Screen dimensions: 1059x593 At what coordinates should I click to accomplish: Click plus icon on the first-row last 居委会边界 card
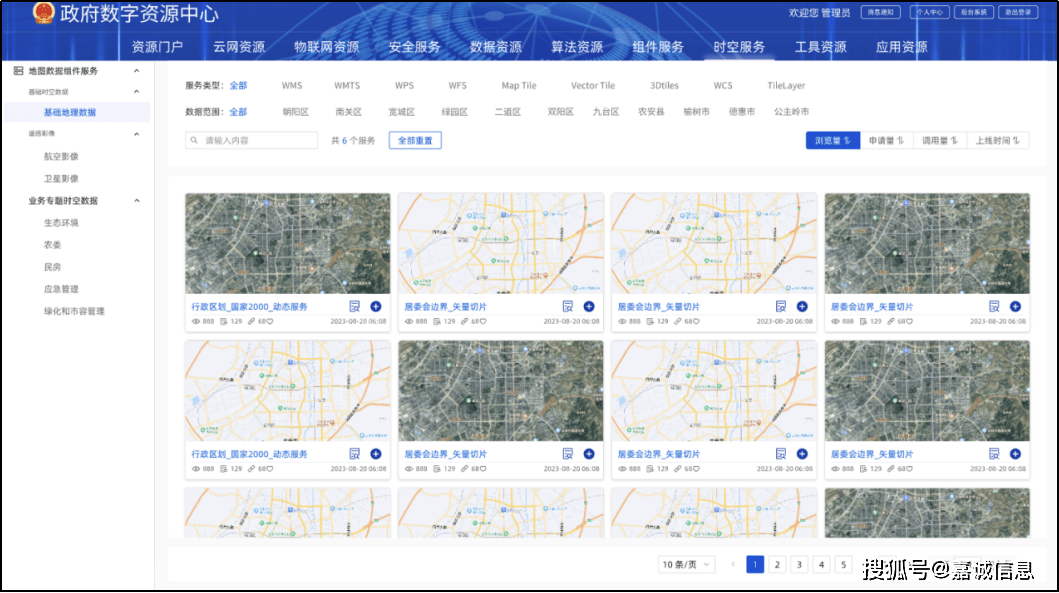tap(1015, 307)
